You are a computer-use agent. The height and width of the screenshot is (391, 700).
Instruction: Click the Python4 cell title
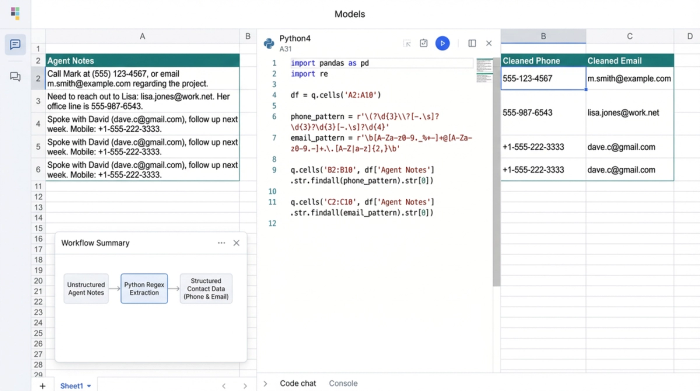point(295,38)
